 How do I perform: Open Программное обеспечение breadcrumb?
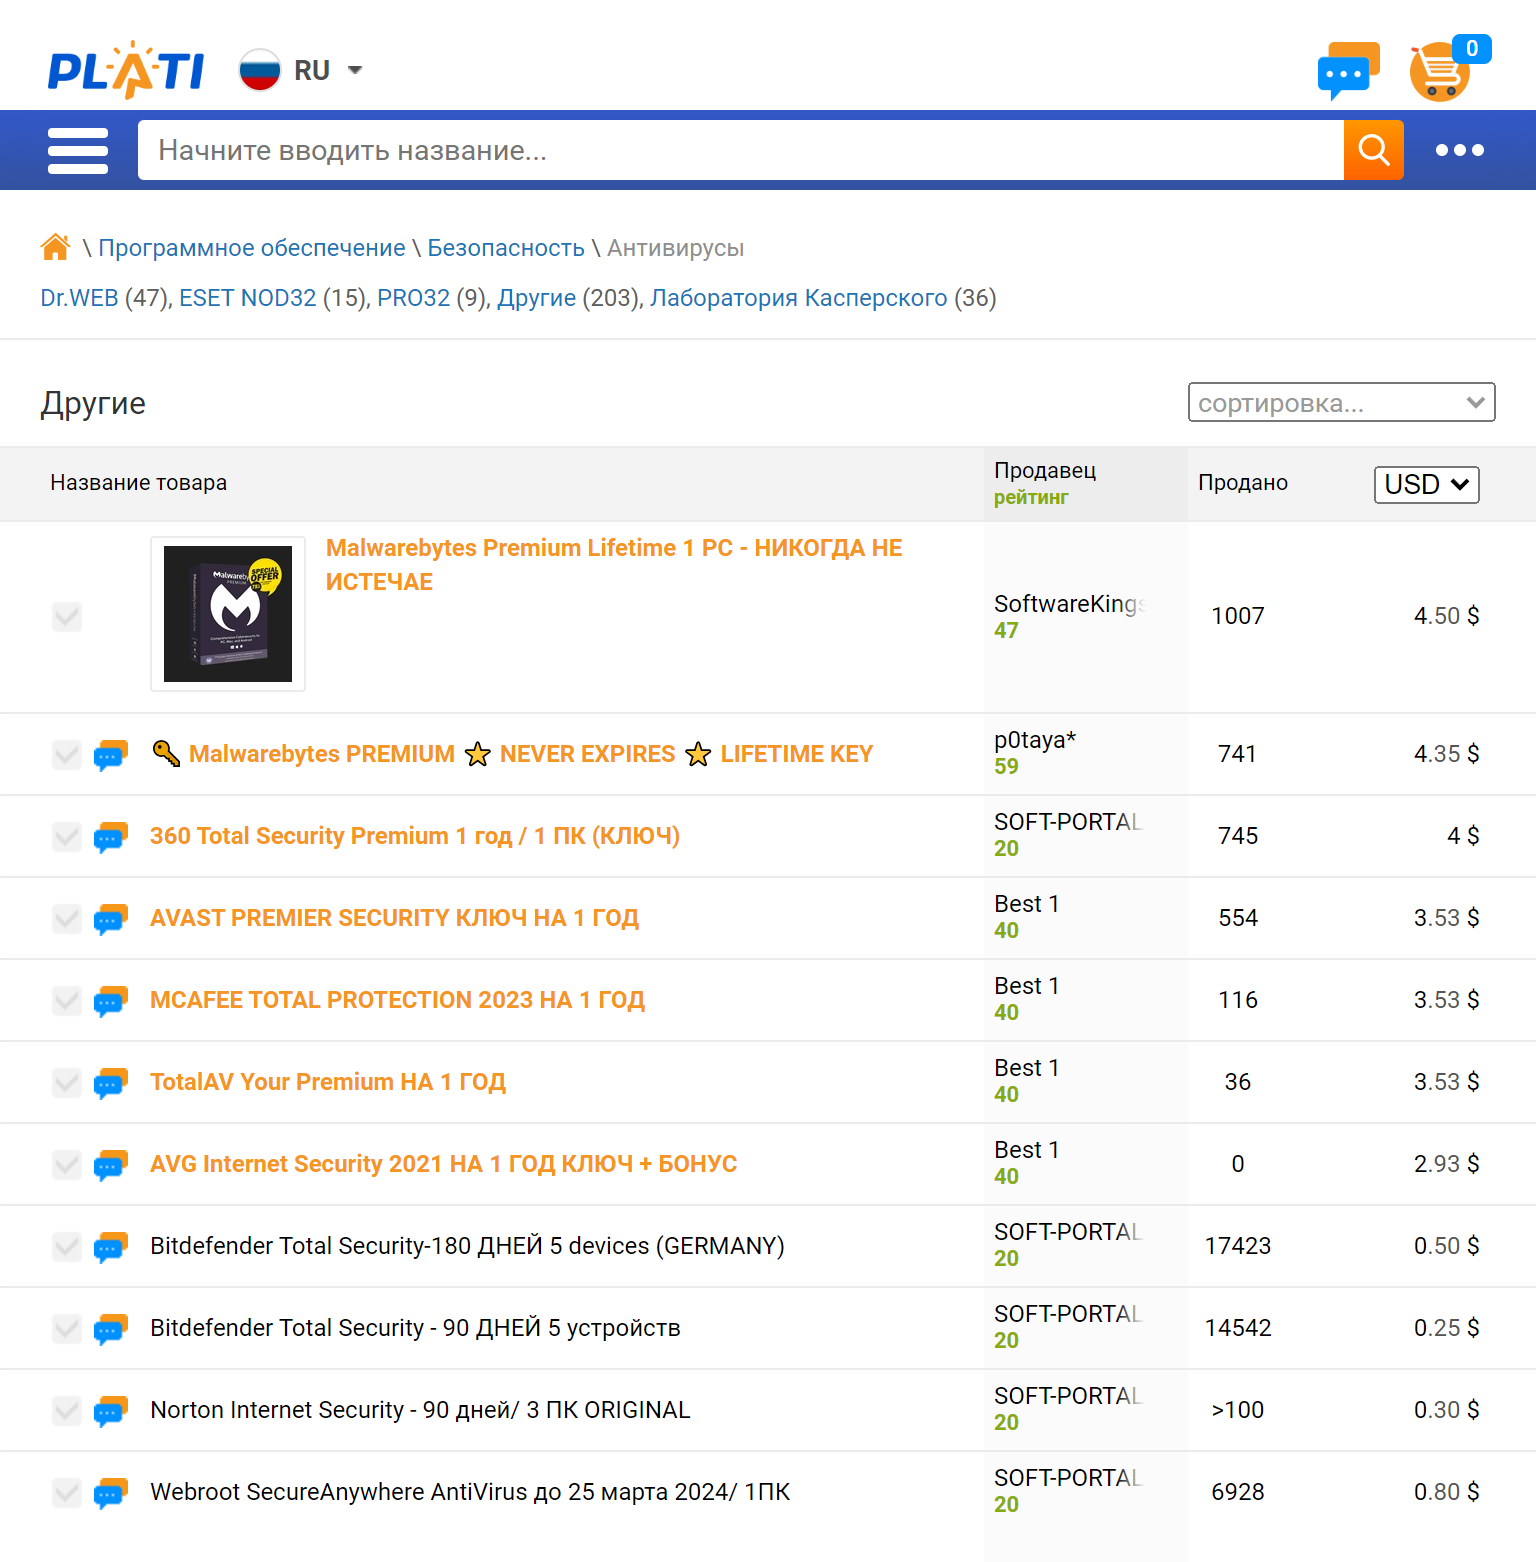click(x=252, y=248)
